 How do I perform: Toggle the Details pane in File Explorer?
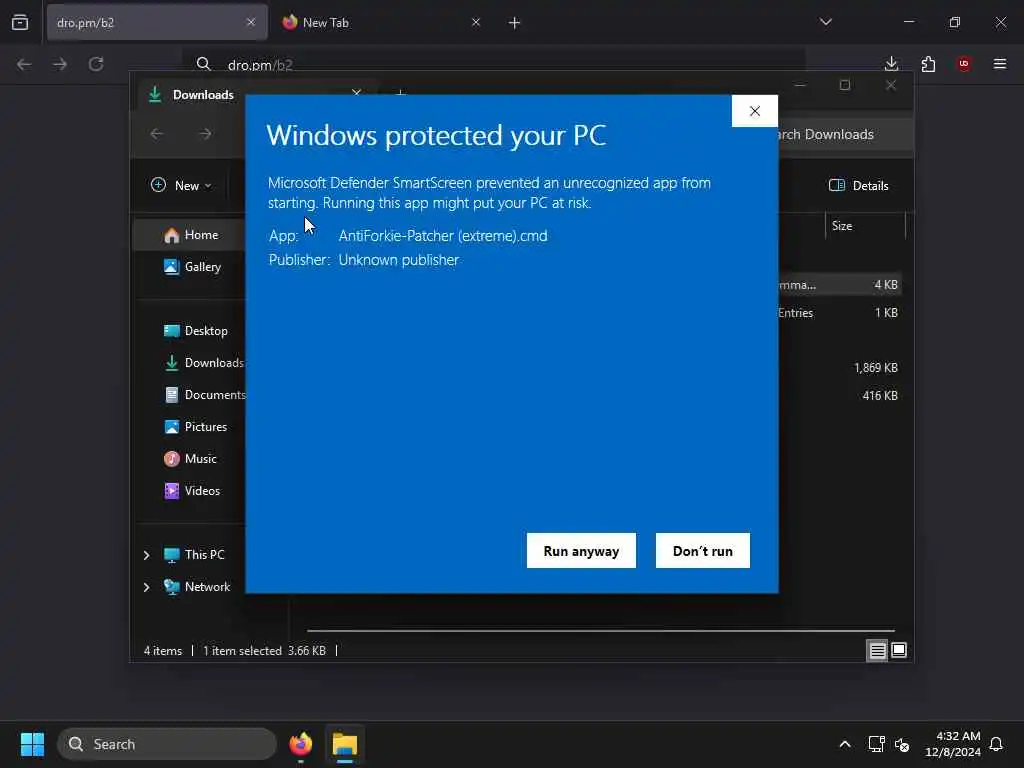tap(858, 185)
